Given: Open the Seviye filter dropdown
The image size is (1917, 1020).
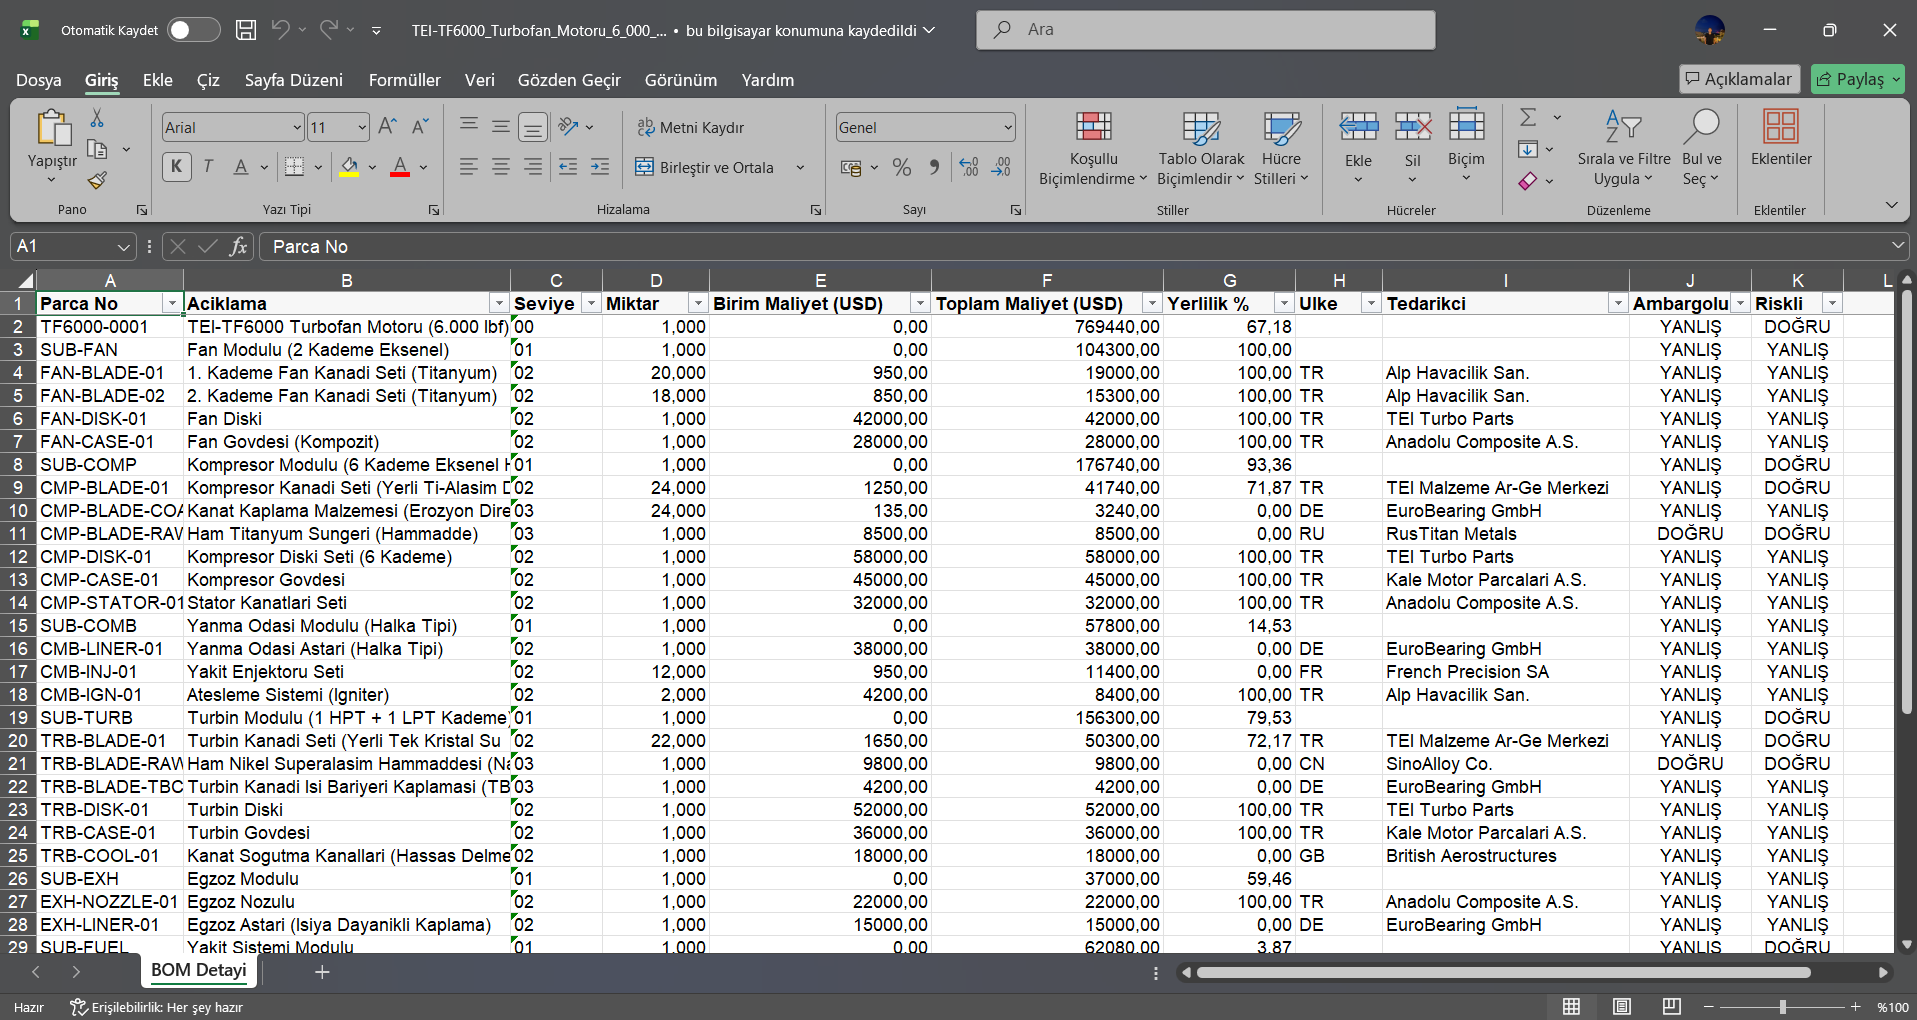Looking at the screenshot, I should click(591, 304).
